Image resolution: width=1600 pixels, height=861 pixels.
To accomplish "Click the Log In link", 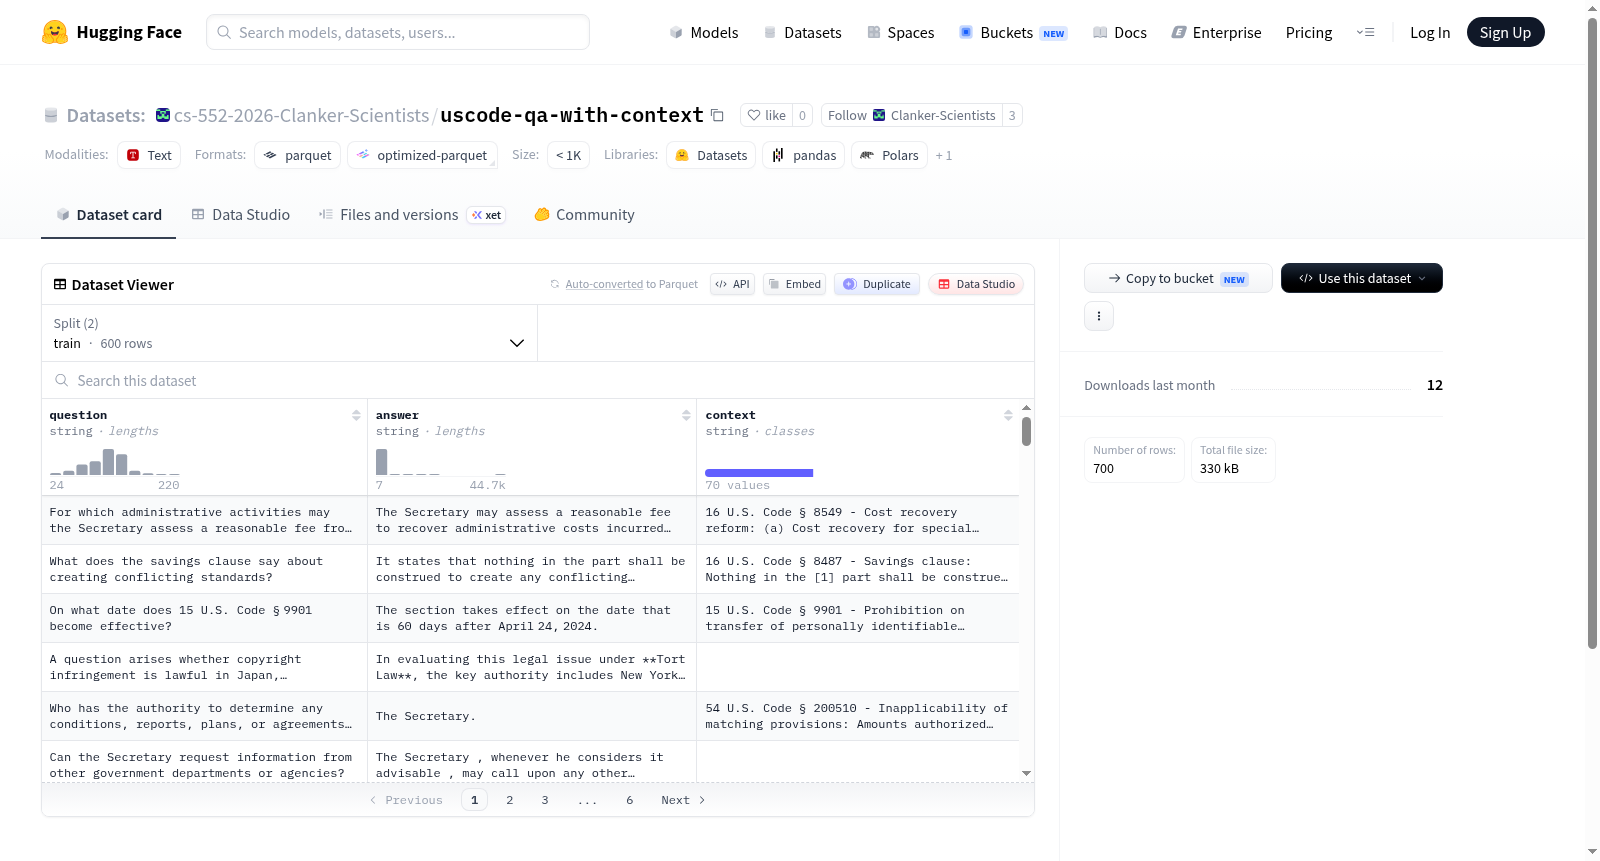I will 1430,32.
